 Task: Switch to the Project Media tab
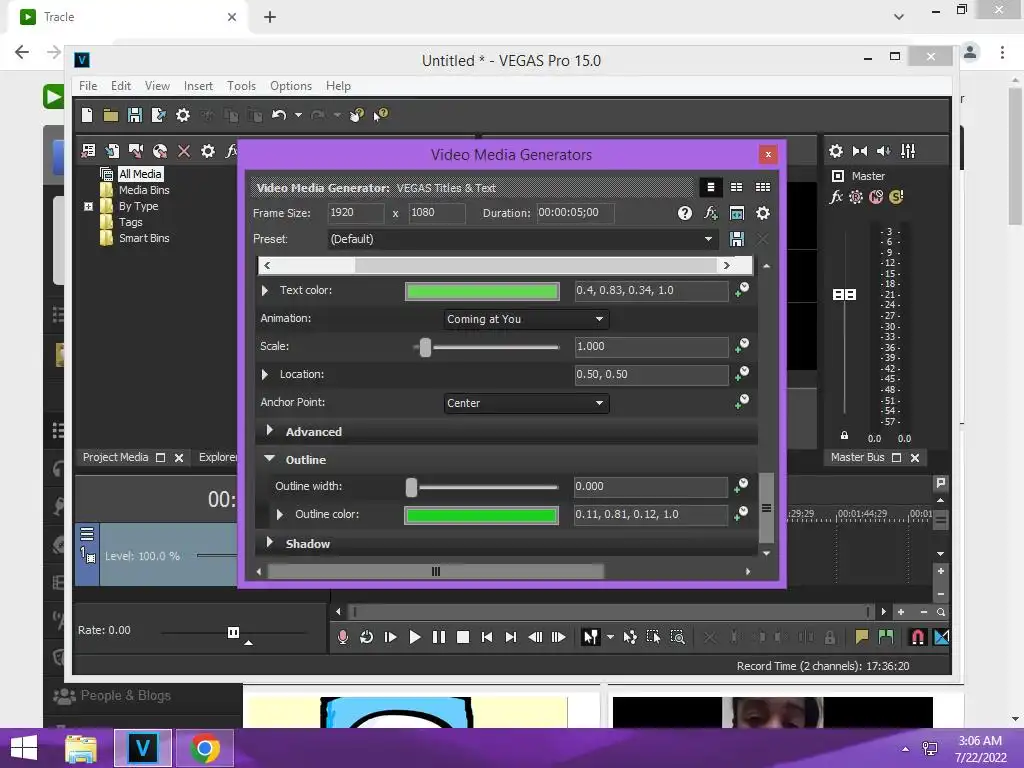pyautogui.click(x=116, y=457)
